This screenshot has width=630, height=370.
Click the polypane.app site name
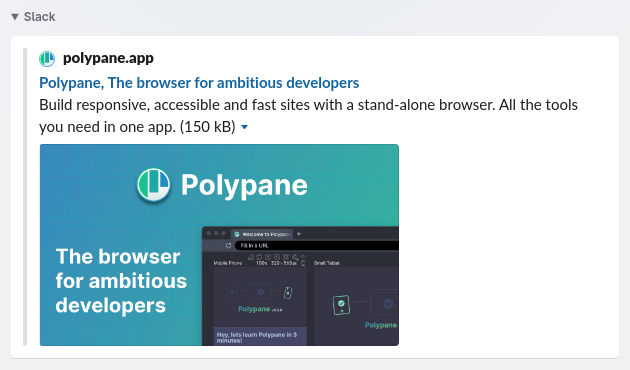coord(108,58)
